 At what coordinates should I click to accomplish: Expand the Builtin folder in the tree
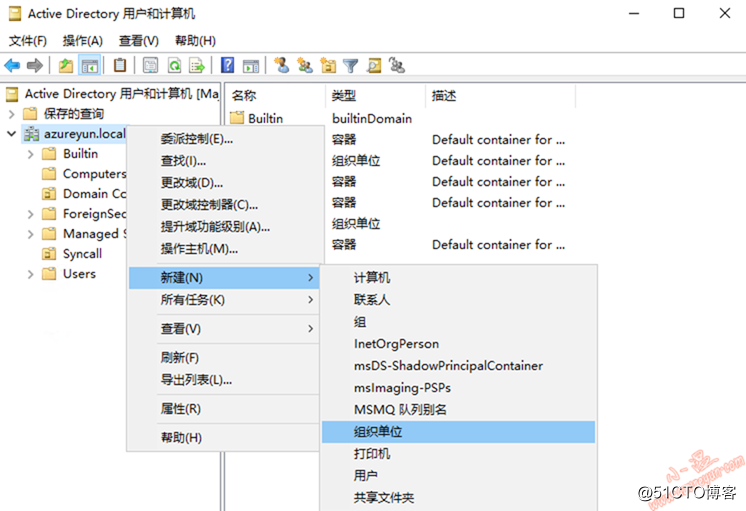30,154
